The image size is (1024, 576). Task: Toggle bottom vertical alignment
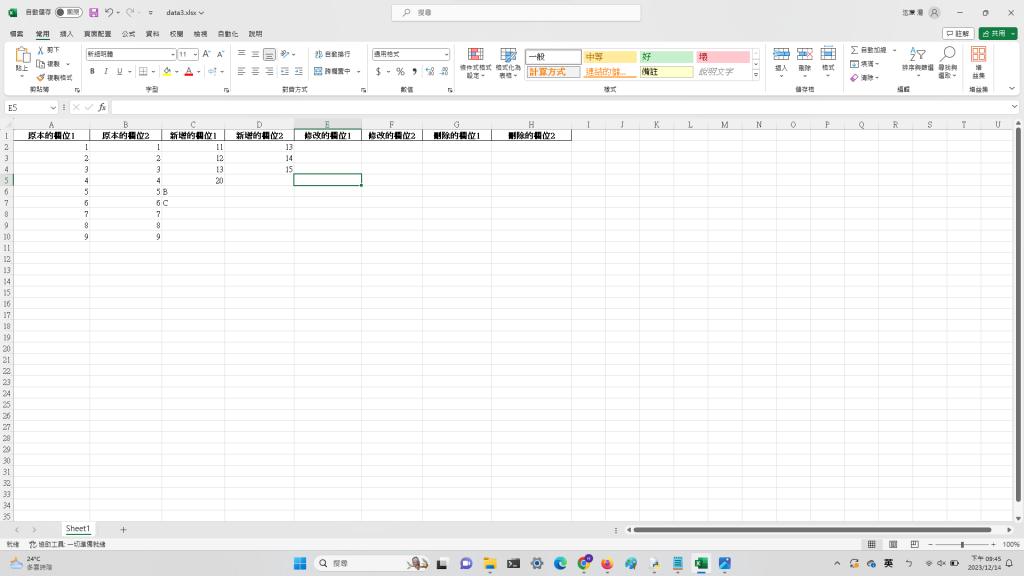tap(269, 54)
